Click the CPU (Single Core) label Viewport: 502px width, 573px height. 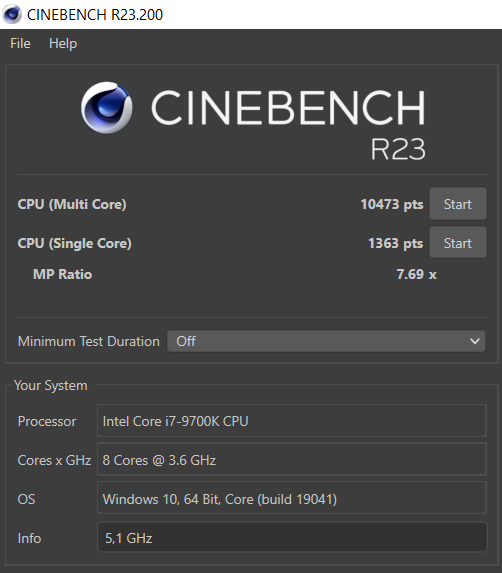coord(75,243)
